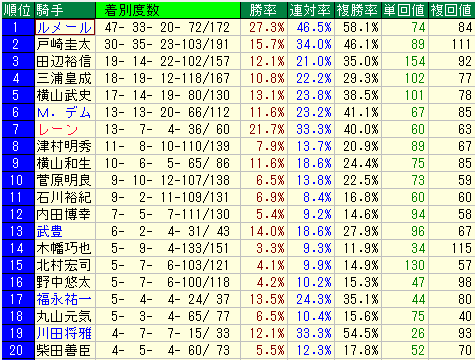The width and height of the screenshot is (475, 360).
Task: Click the 単回値 column header
Action: pyautogui.click(x=405, y=10)
